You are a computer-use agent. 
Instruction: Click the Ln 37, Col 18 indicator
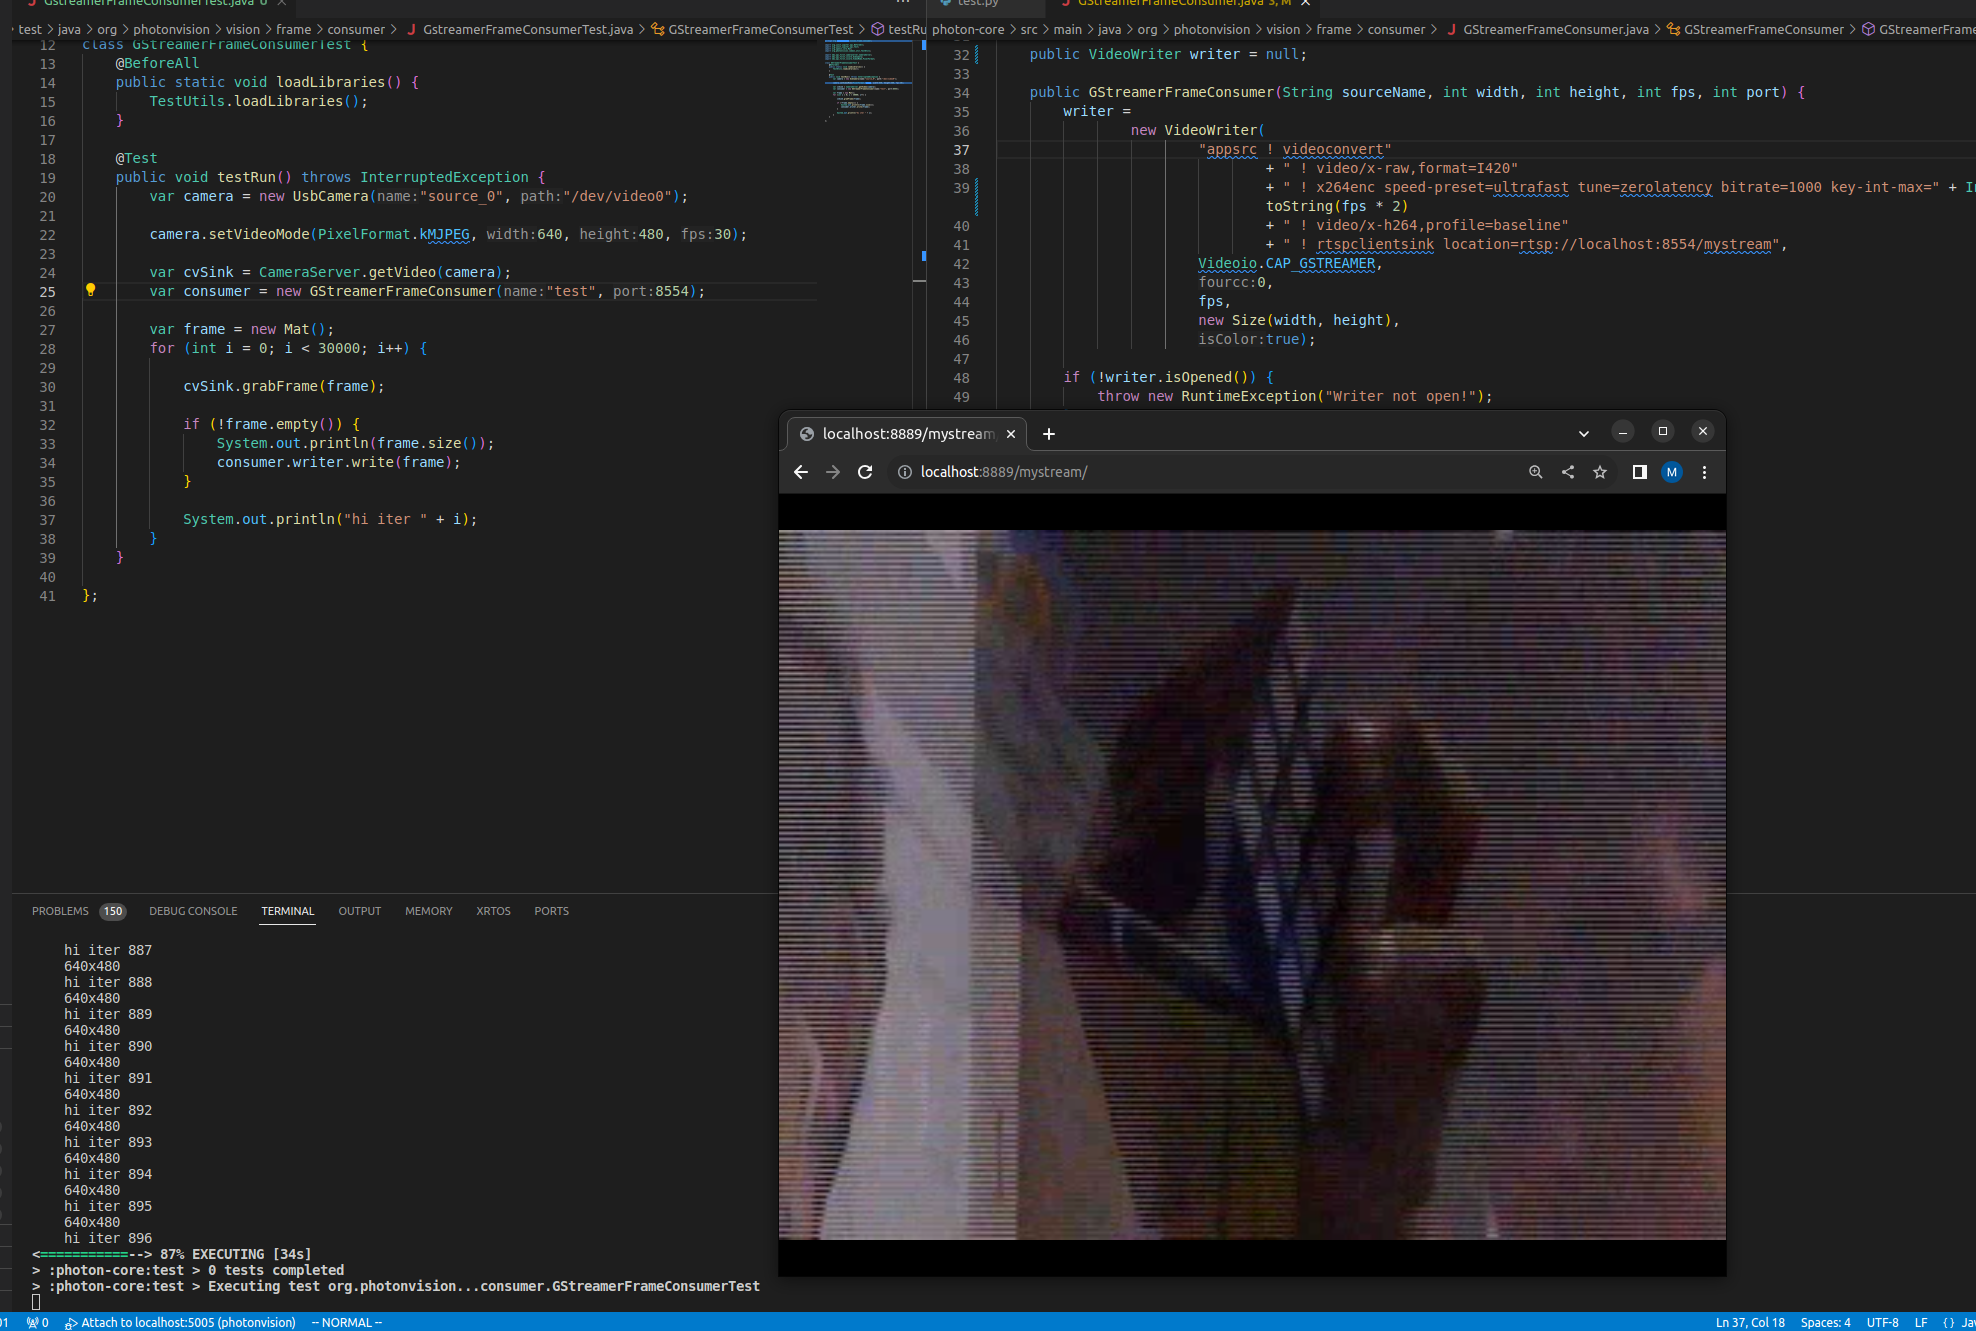click(x=1750, y=1322)
